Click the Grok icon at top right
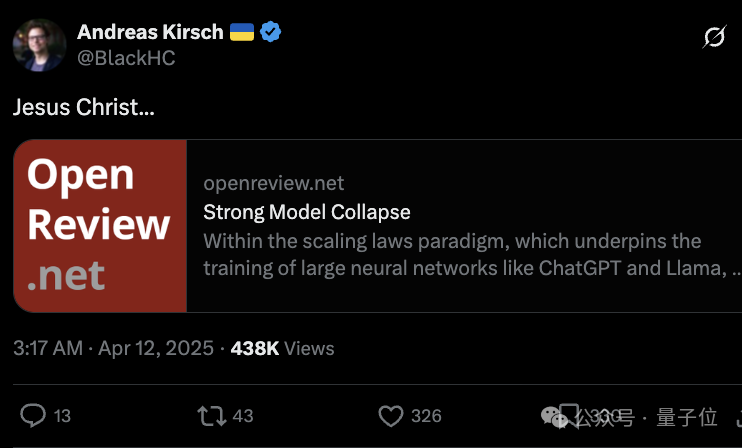Screen dimensions: 742x448 (714, 38)
